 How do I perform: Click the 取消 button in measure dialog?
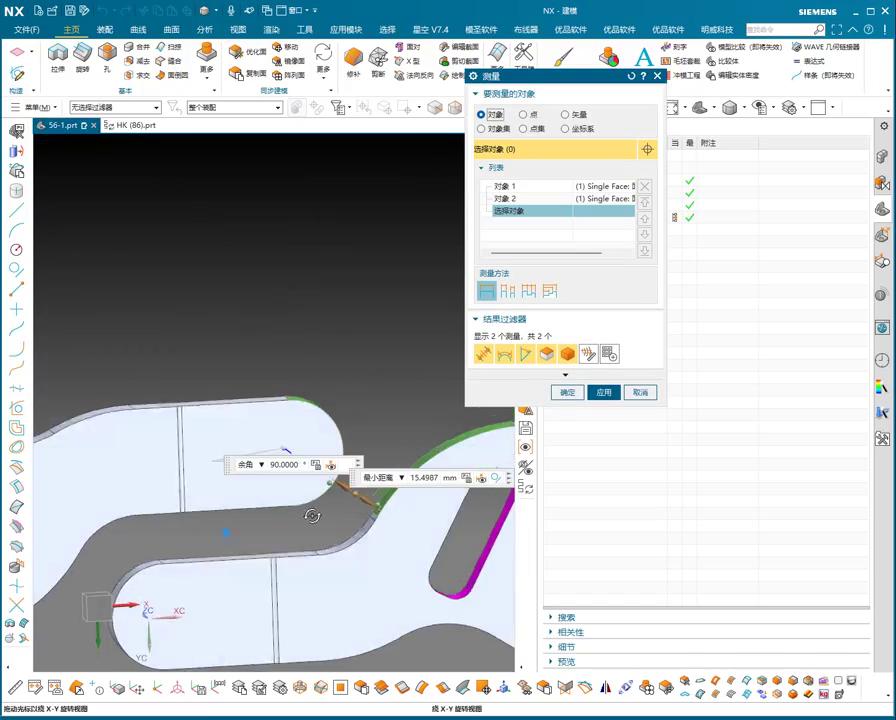[640, 393]
